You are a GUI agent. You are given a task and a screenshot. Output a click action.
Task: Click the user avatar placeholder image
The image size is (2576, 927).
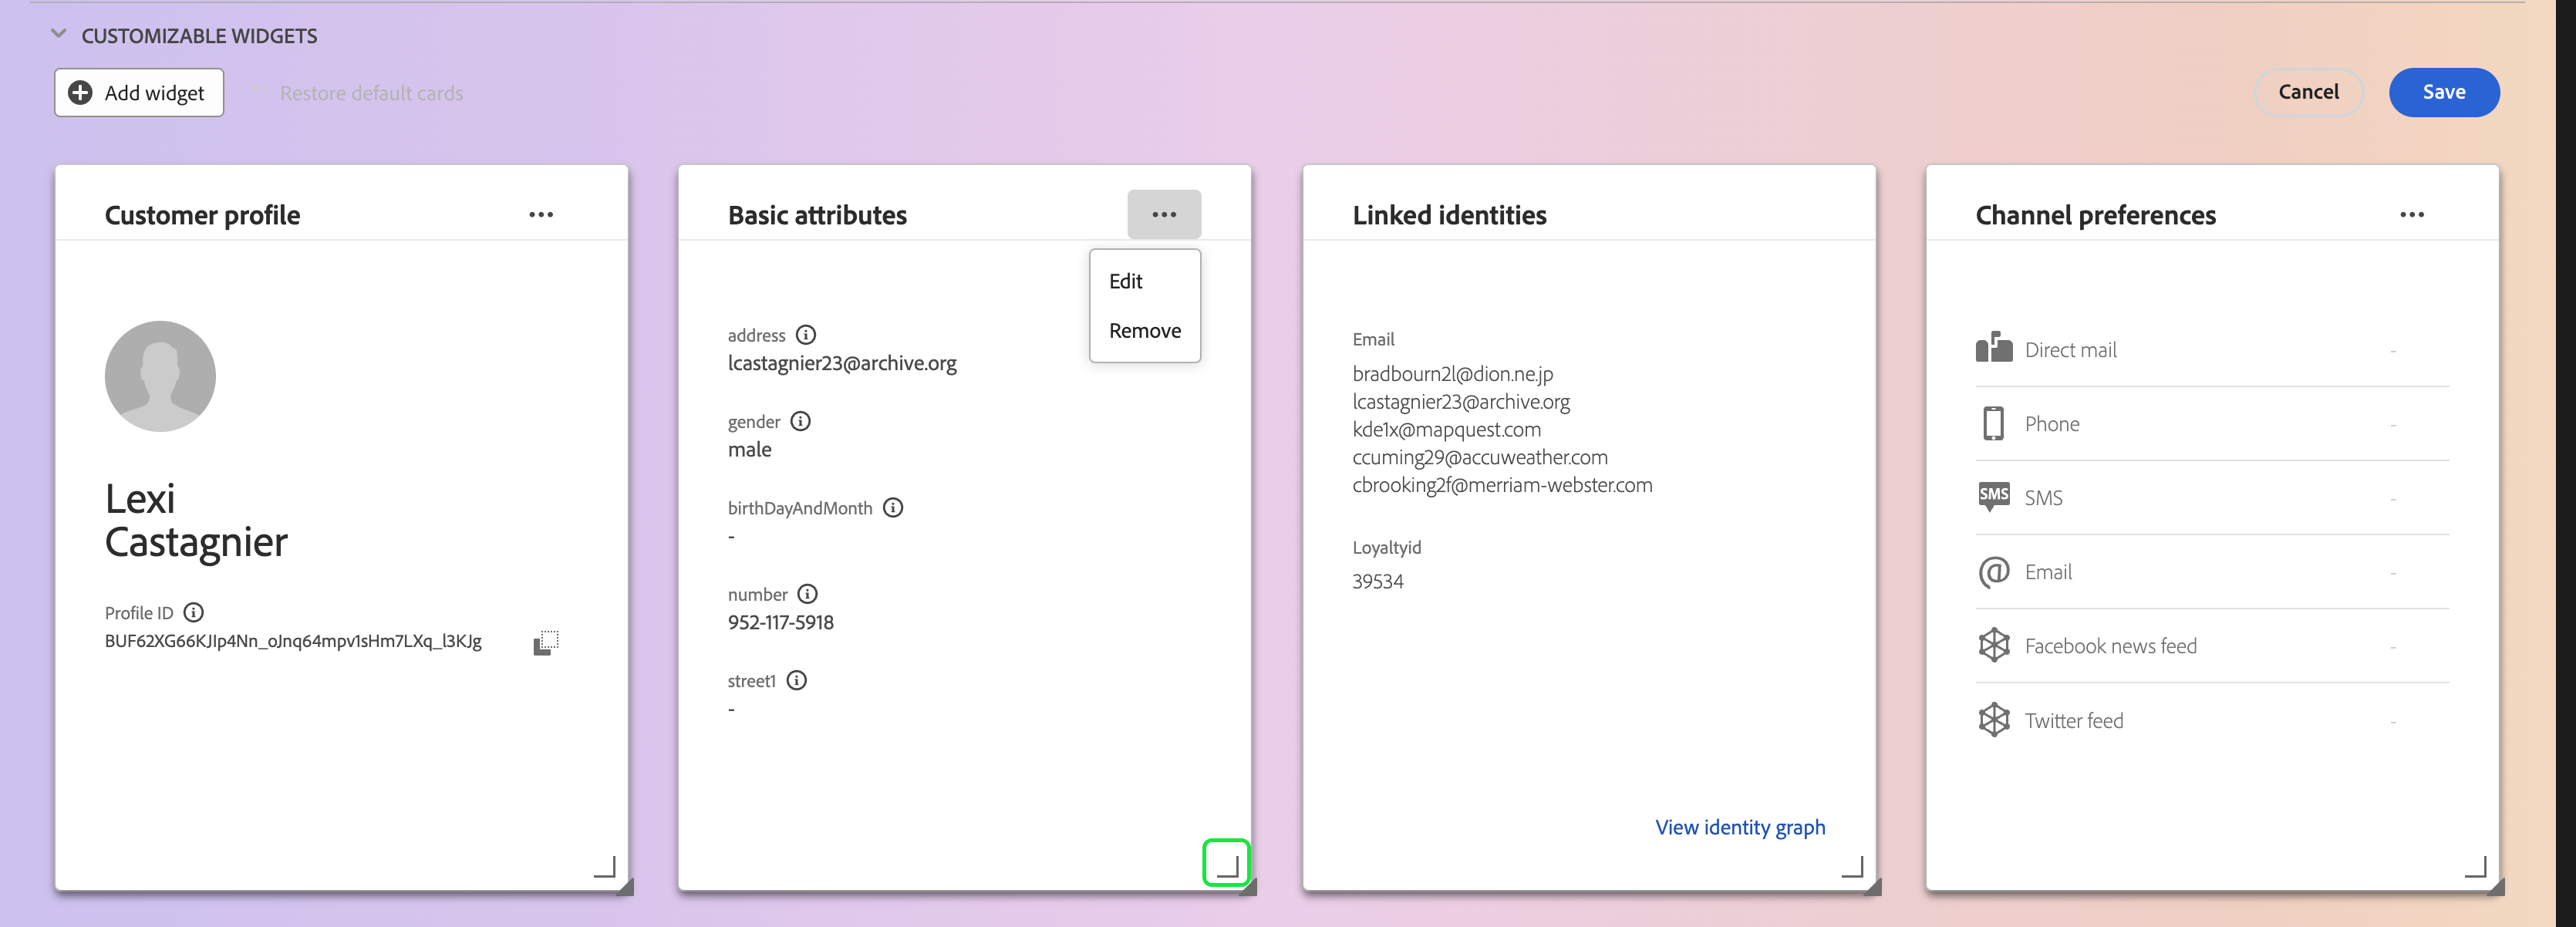160,376
